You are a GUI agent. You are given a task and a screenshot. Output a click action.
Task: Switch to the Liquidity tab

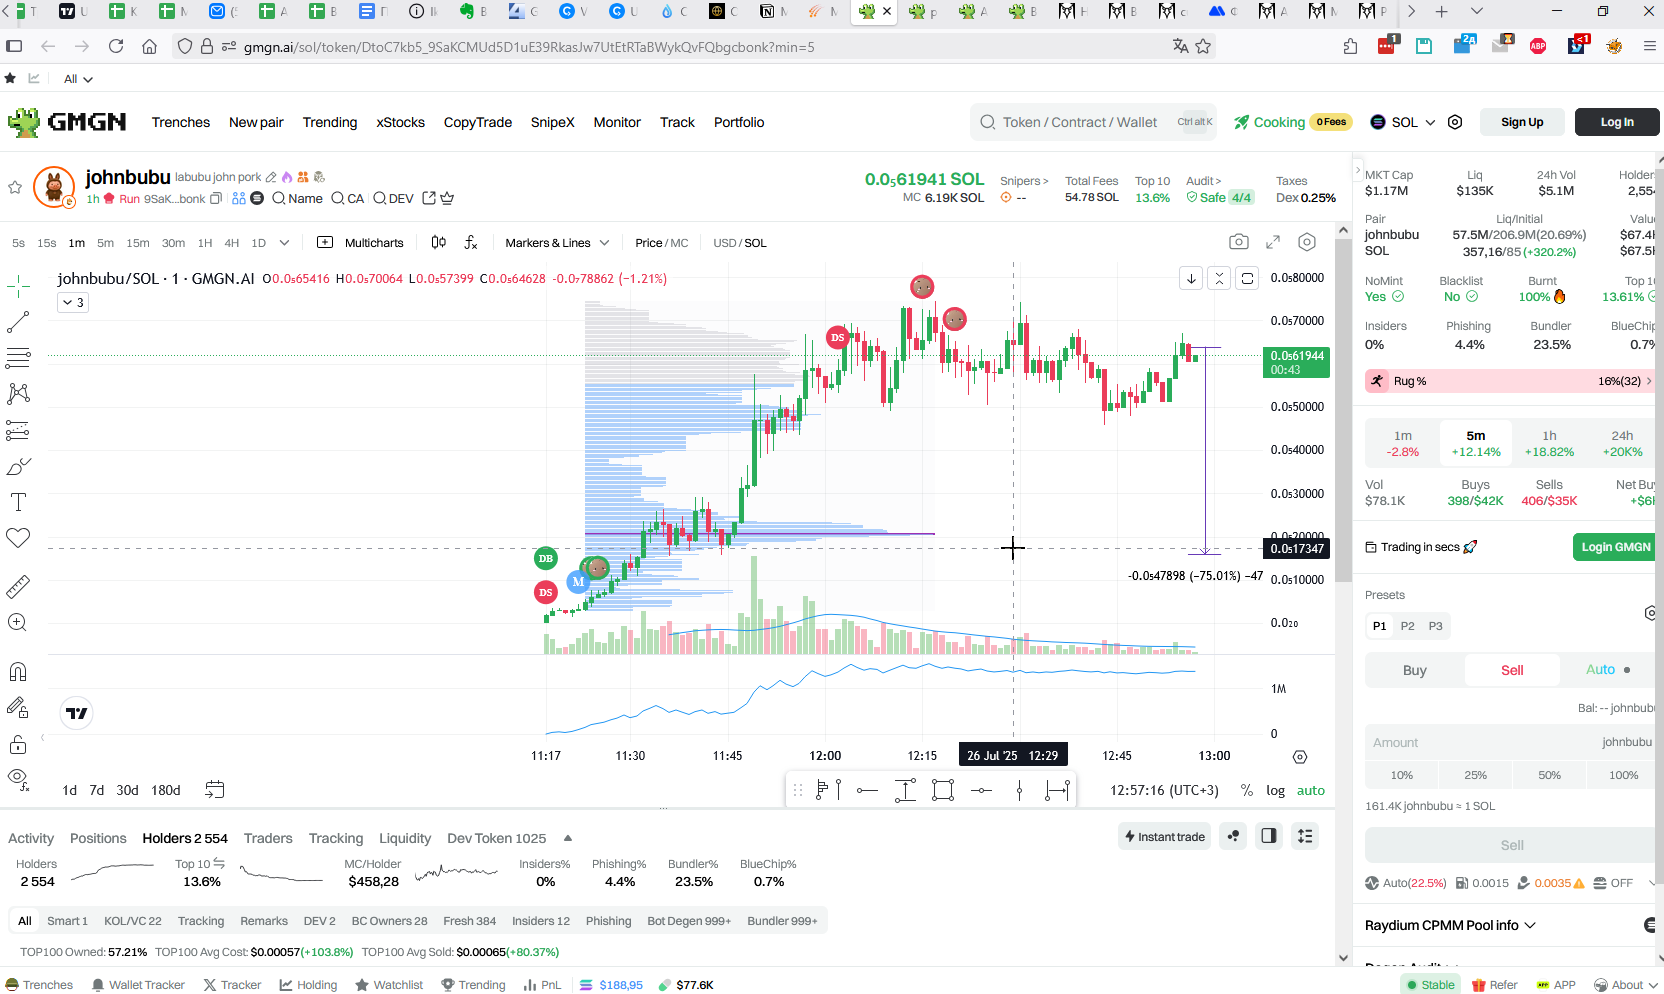click(405, 838)
